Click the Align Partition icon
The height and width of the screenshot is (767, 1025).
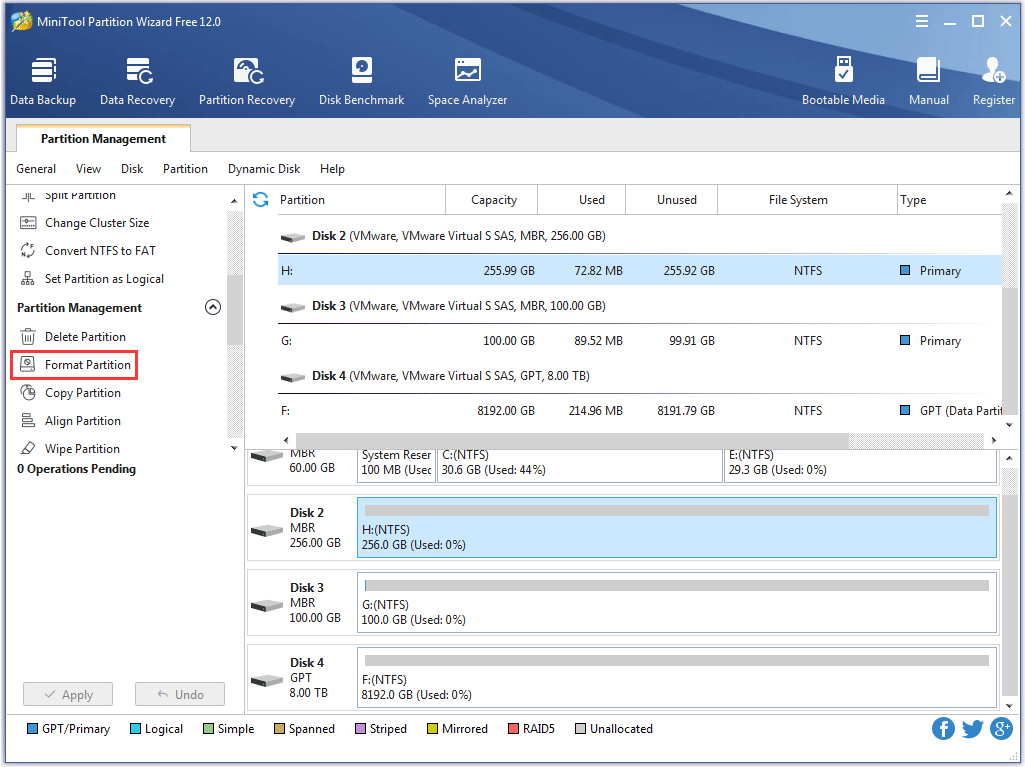pos(28,420)
